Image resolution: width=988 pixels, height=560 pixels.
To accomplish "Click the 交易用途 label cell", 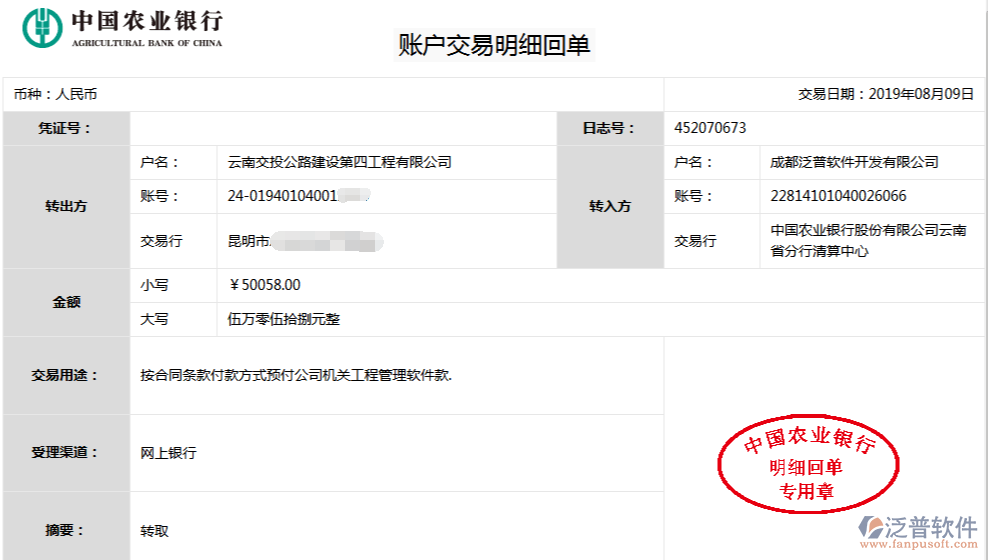I will [66, 375].
